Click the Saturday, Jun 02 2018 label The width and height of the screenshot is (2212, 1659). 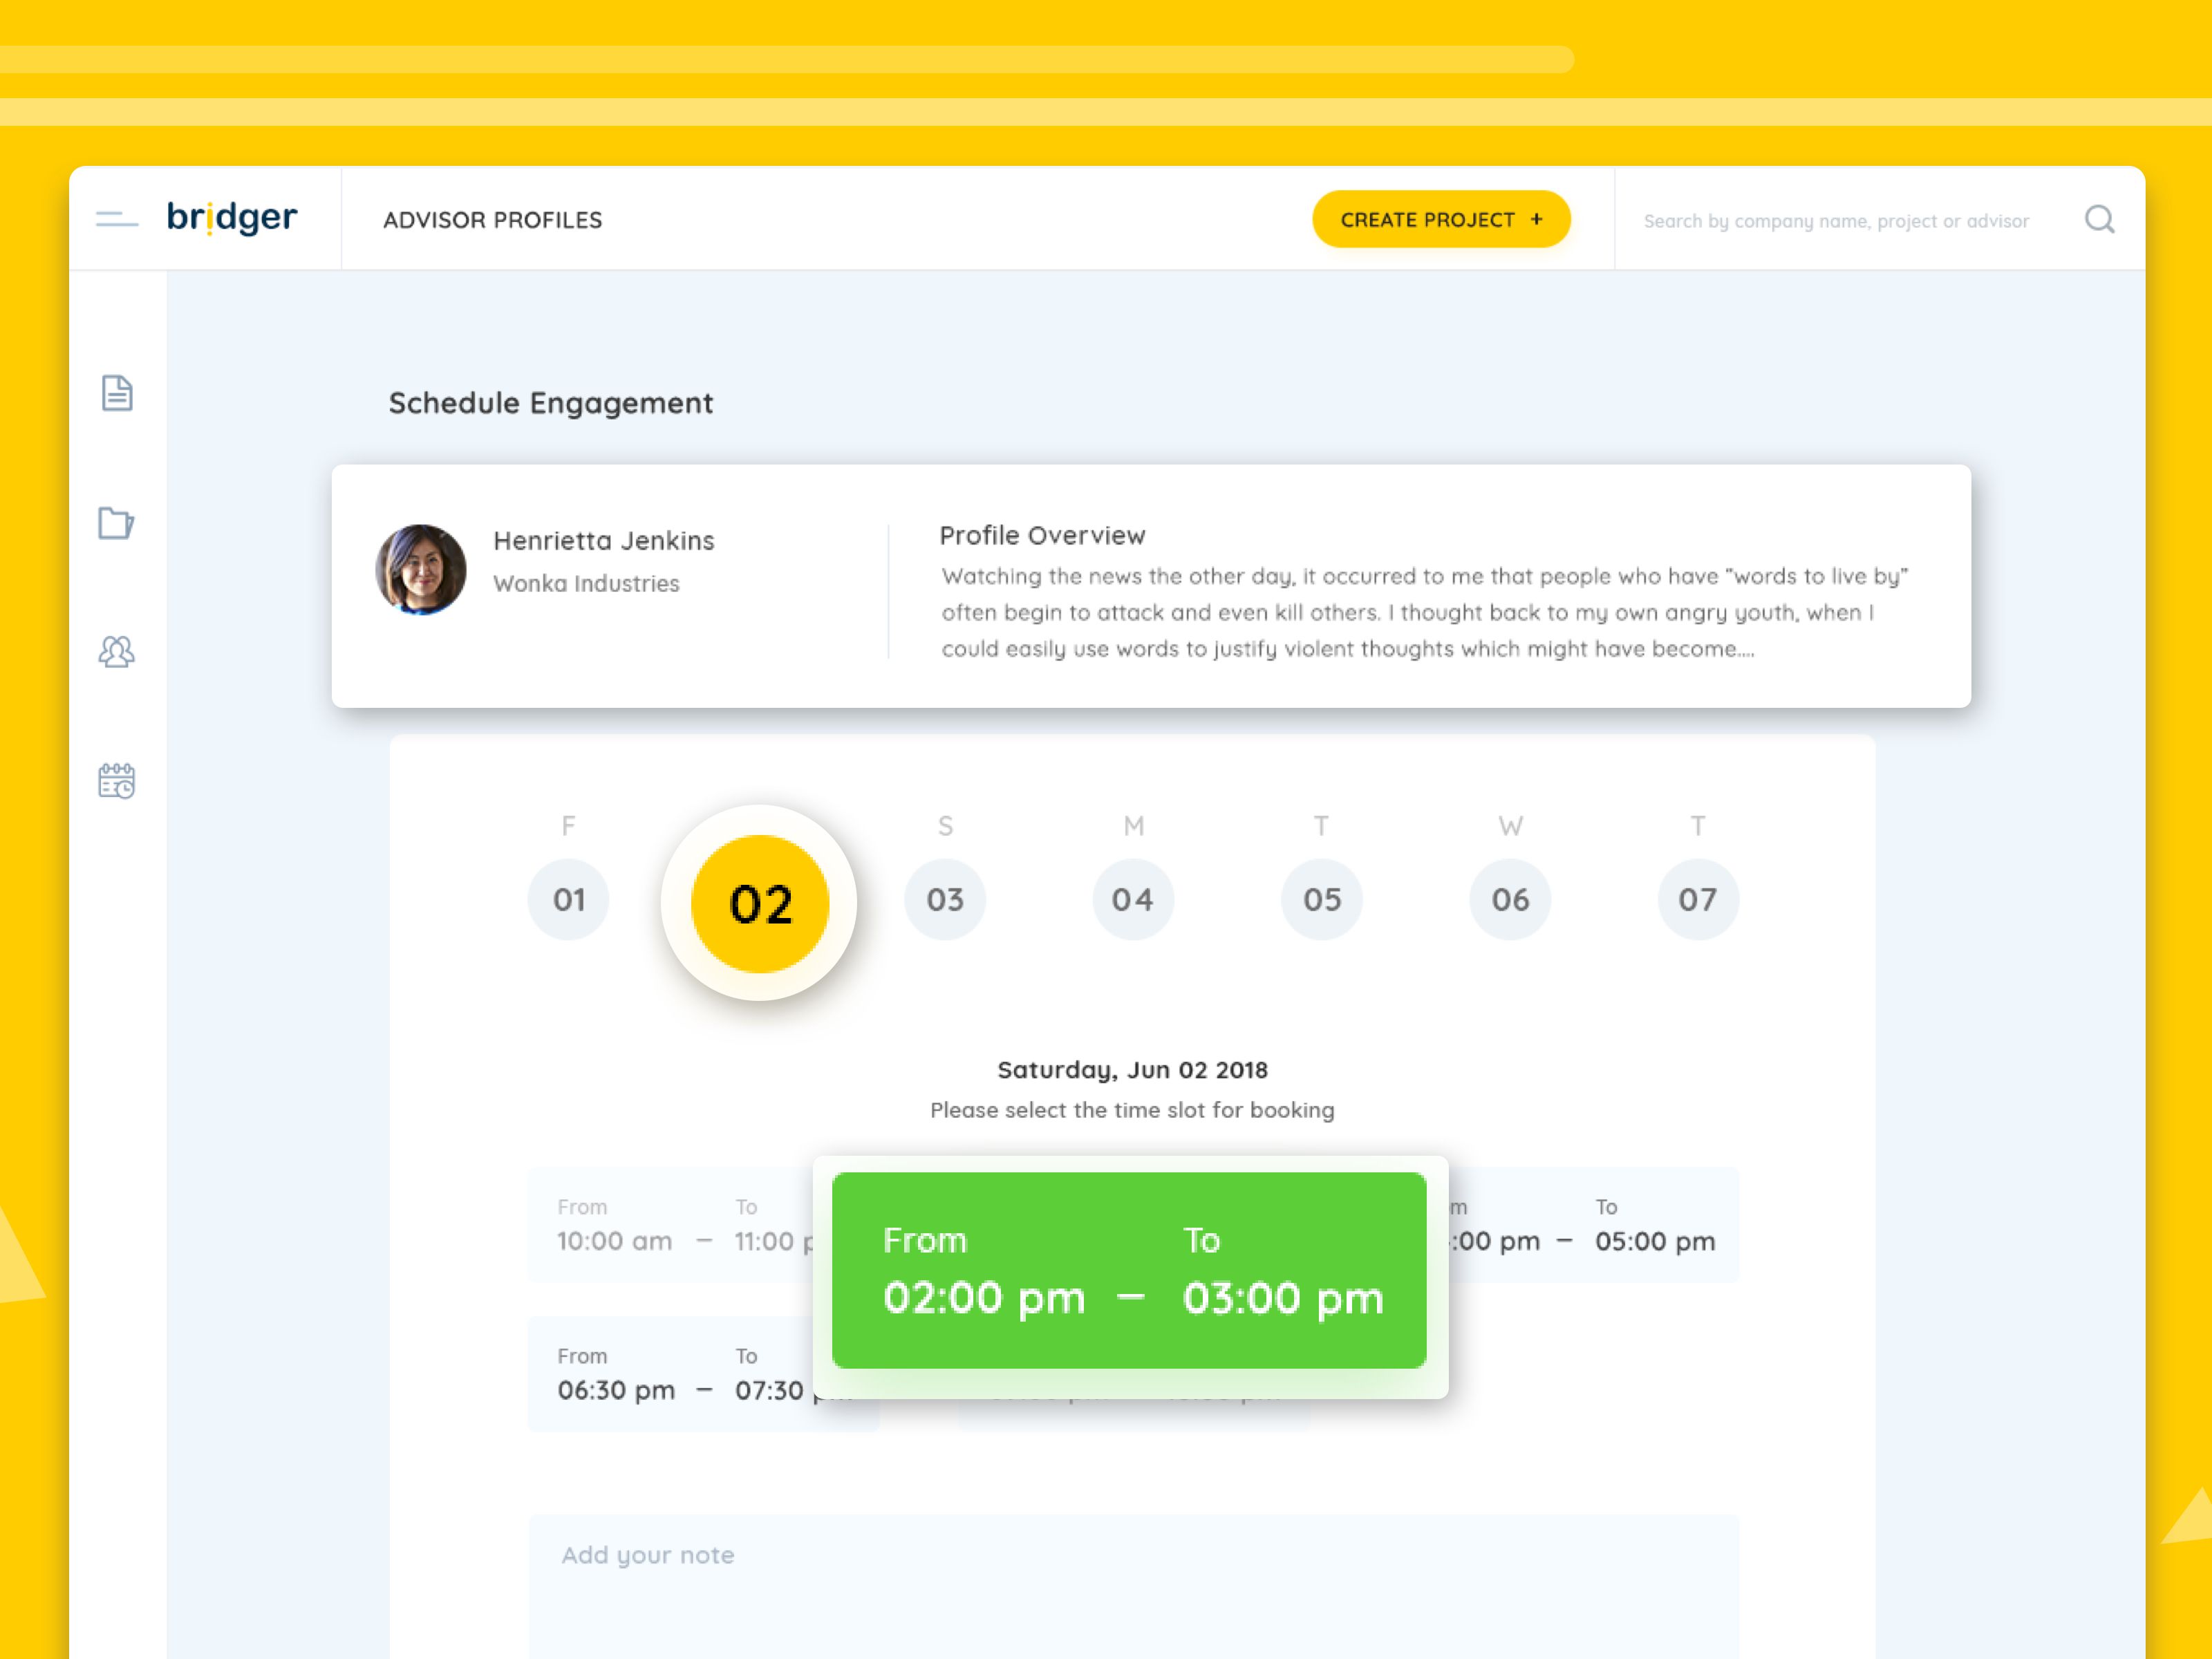click(1132, 1070)
